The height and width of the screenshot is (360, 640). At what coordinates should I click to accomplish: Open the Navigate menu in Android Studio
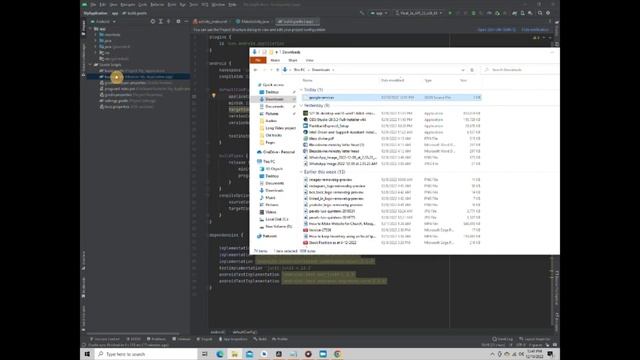pos(128,4)
